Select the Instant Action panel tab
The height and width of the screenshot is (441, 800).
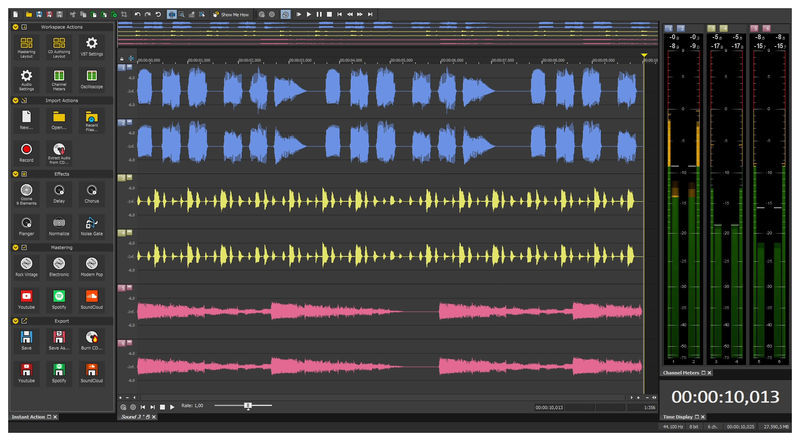(x=28, y=416)
